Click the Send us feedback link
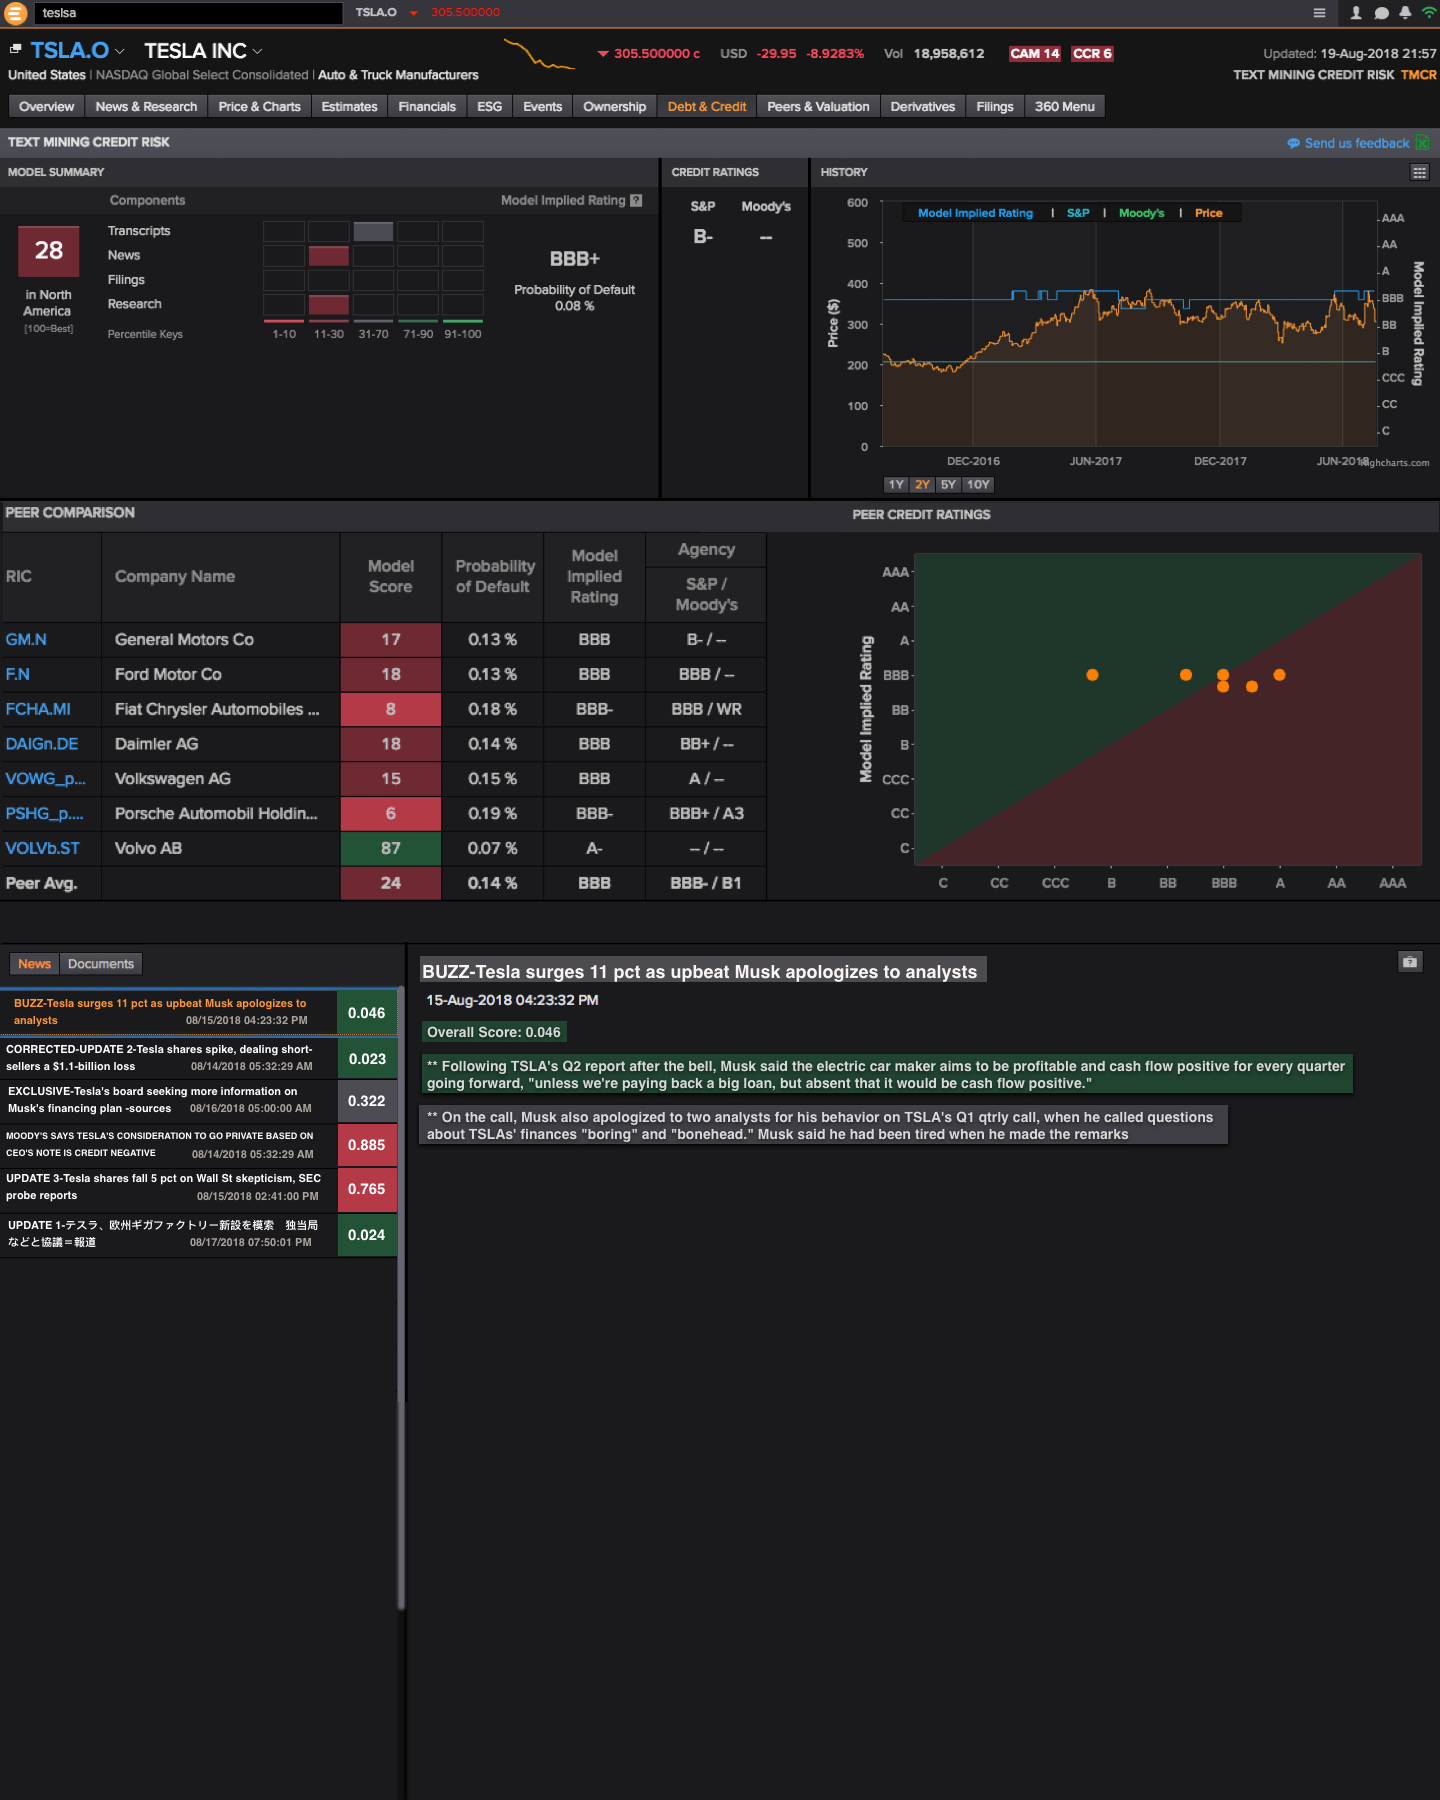The width and height of the screenshot is (1440, 1800). [x=1348, y=143]
